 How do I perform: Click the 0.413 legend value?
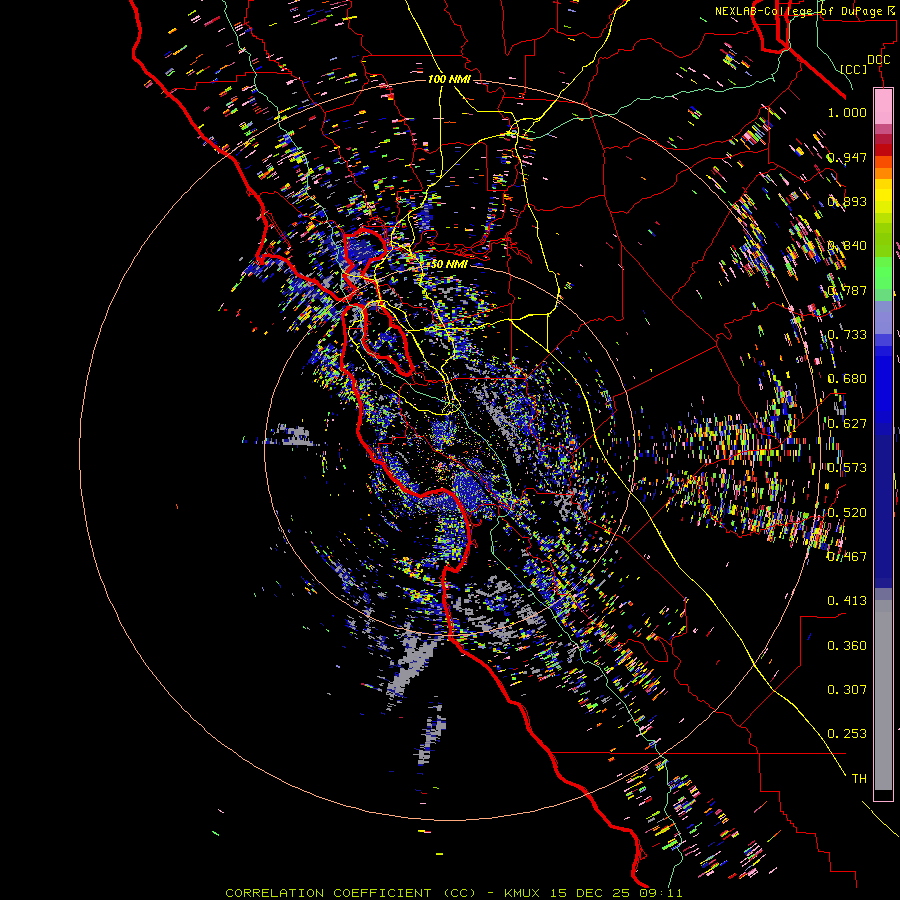point(847,600)
